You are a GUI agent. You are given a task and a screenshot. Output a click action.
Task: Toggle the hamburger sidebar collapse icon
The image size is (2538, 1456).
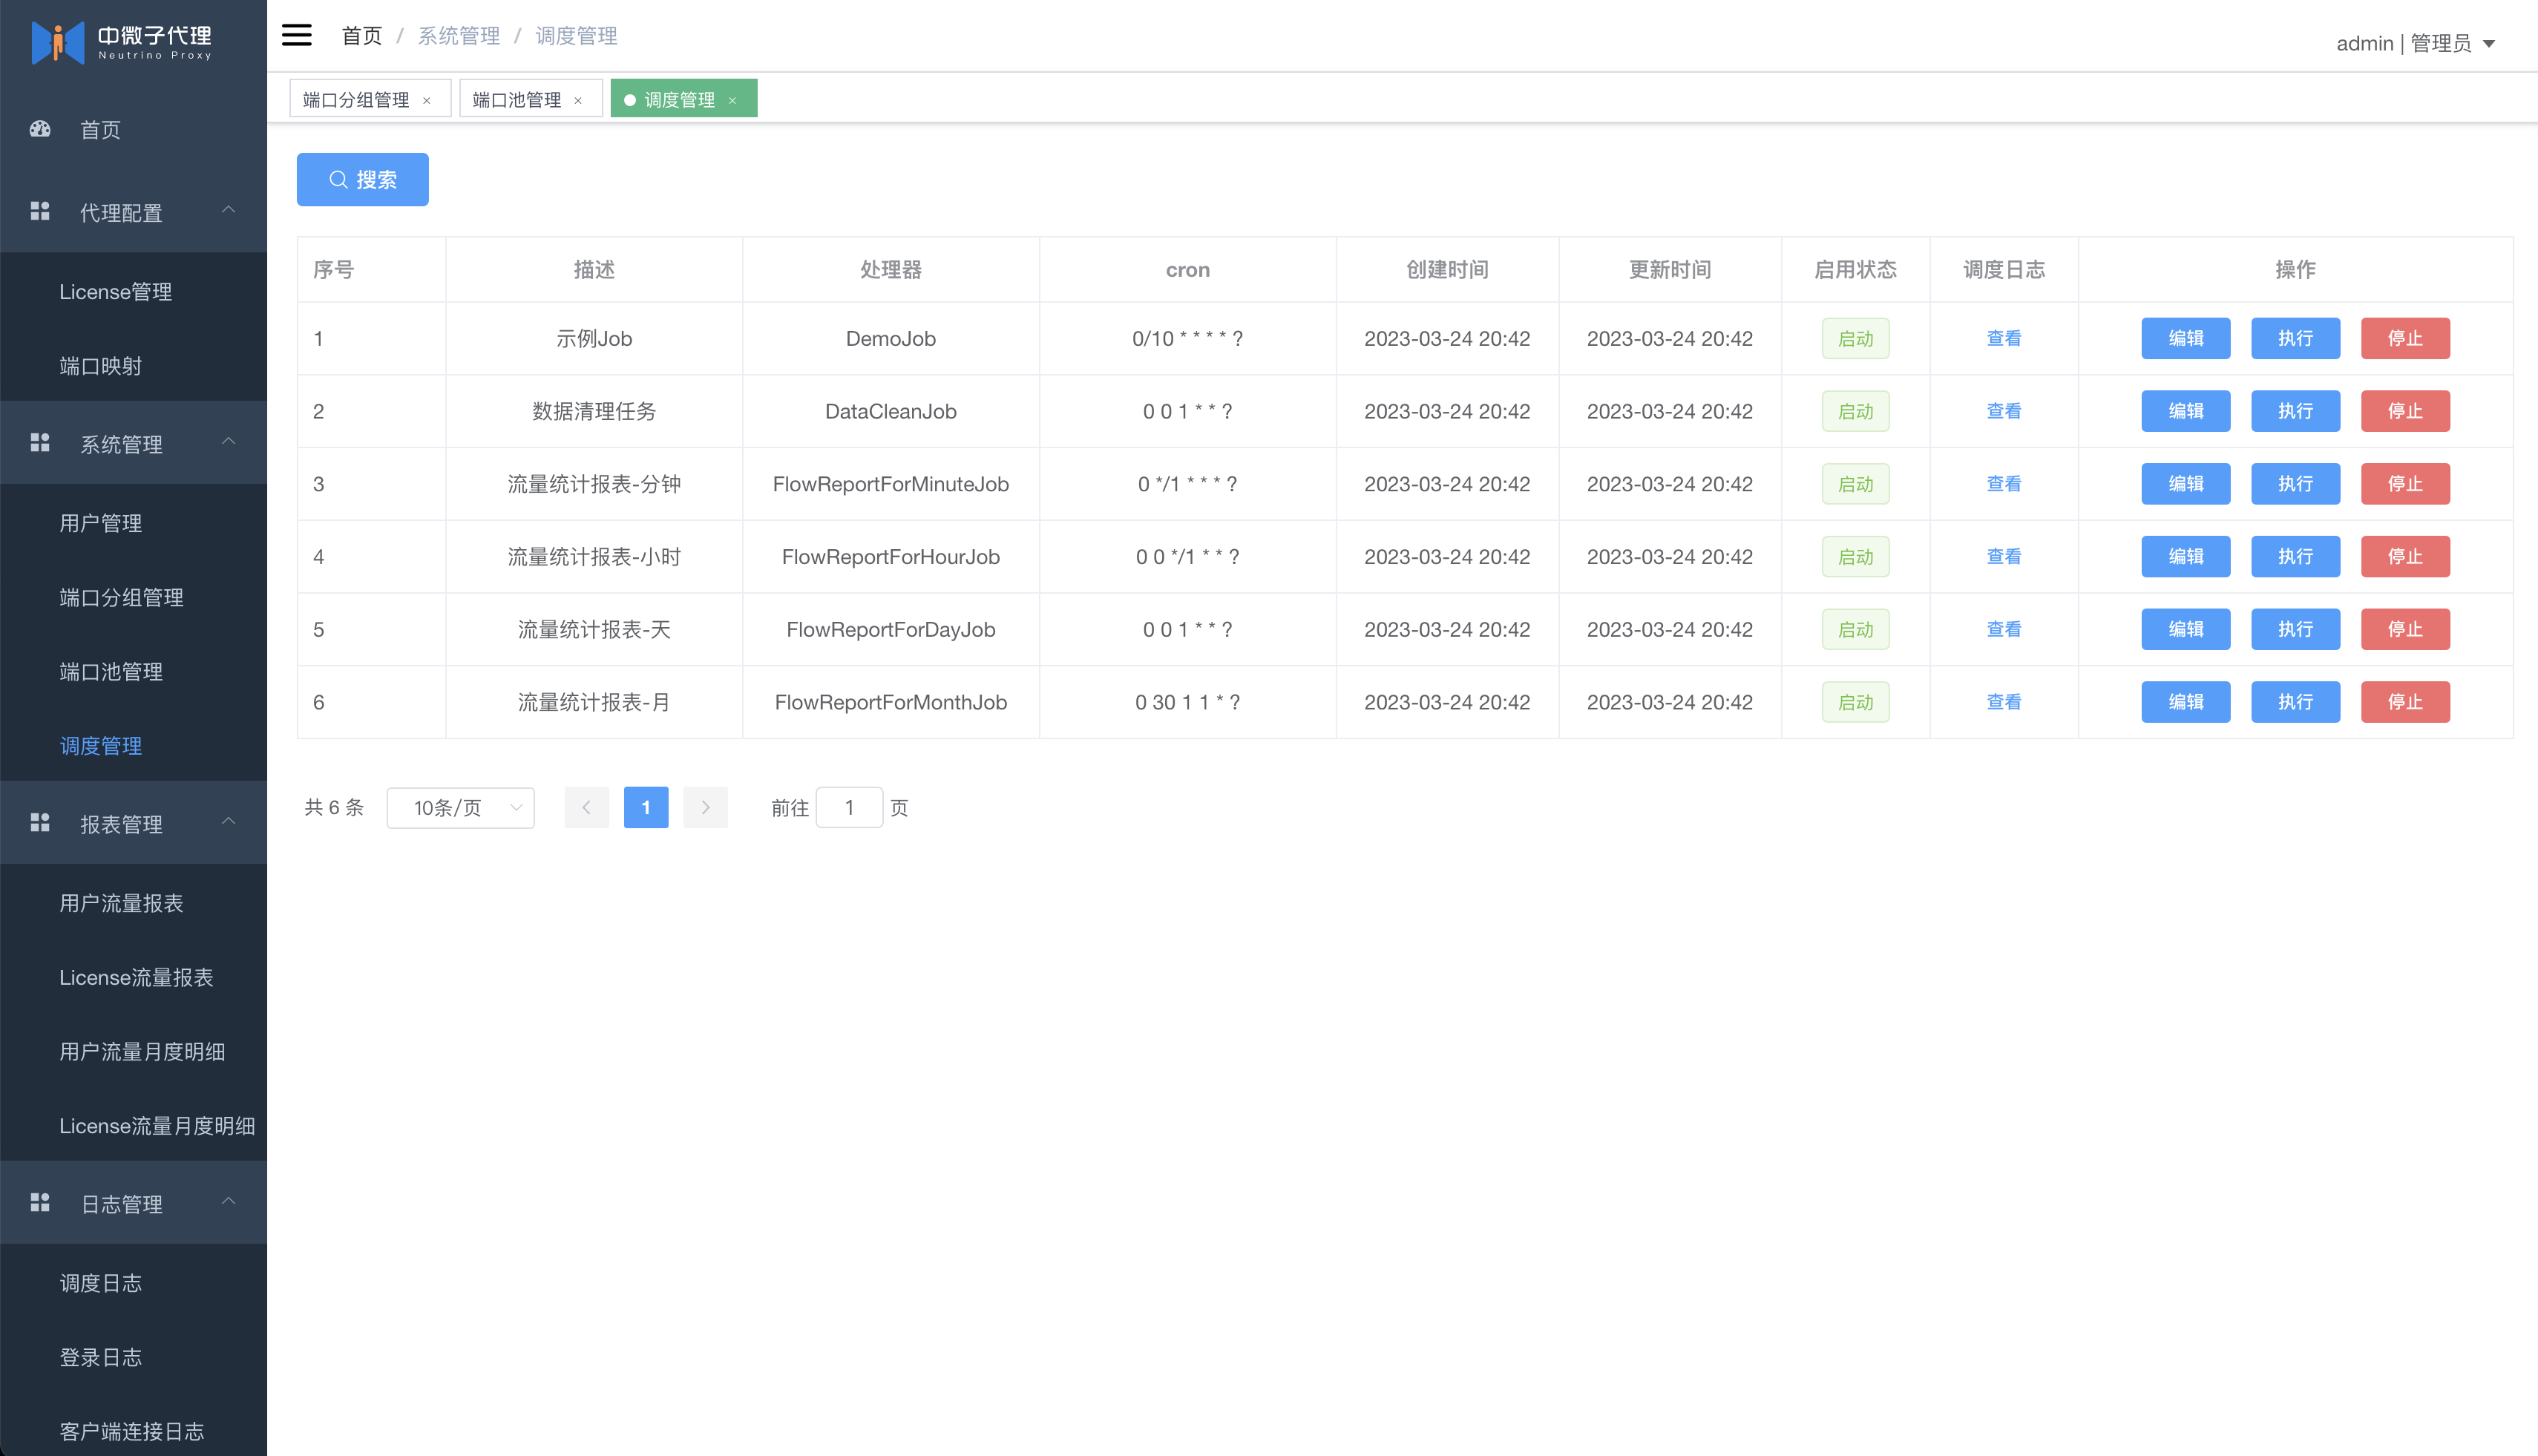[297, 35]
